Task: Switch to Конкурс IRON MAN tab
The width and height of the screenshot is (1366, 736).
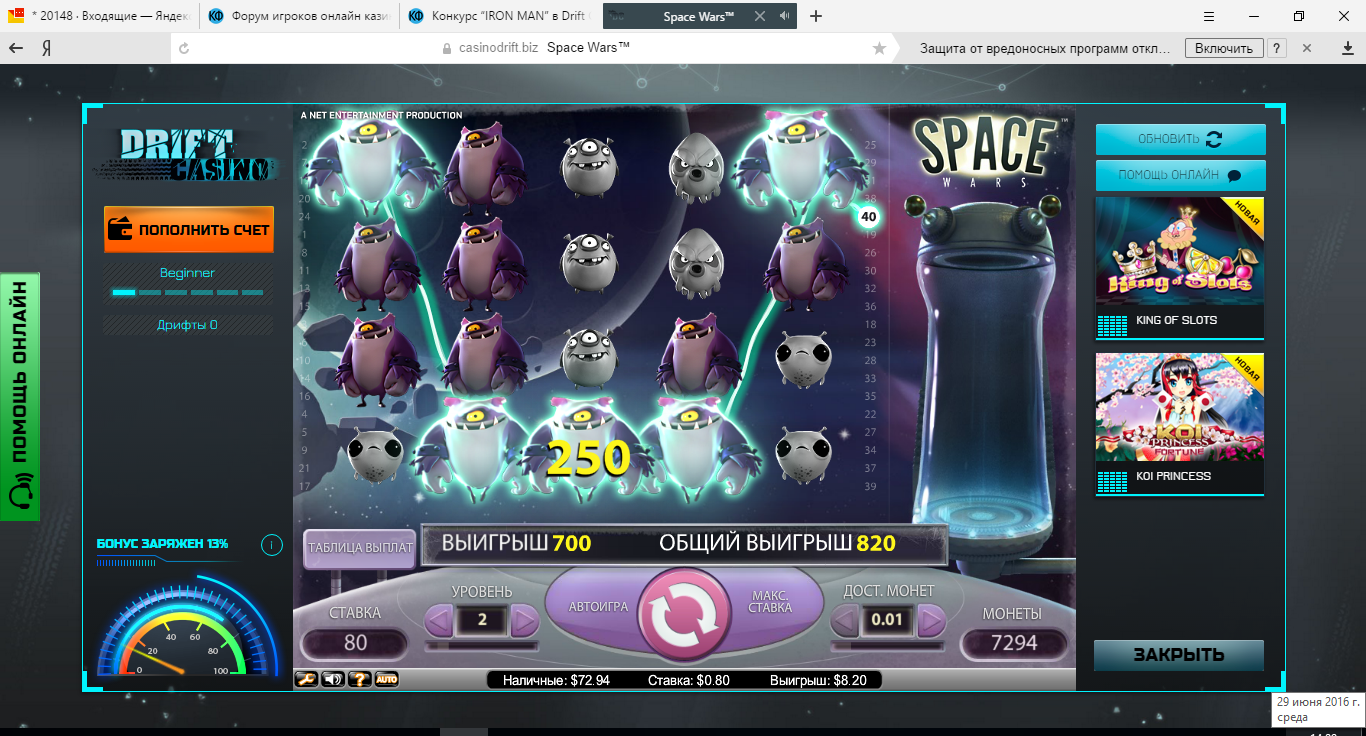Action: pyautogui.click(x=500, y=16)
